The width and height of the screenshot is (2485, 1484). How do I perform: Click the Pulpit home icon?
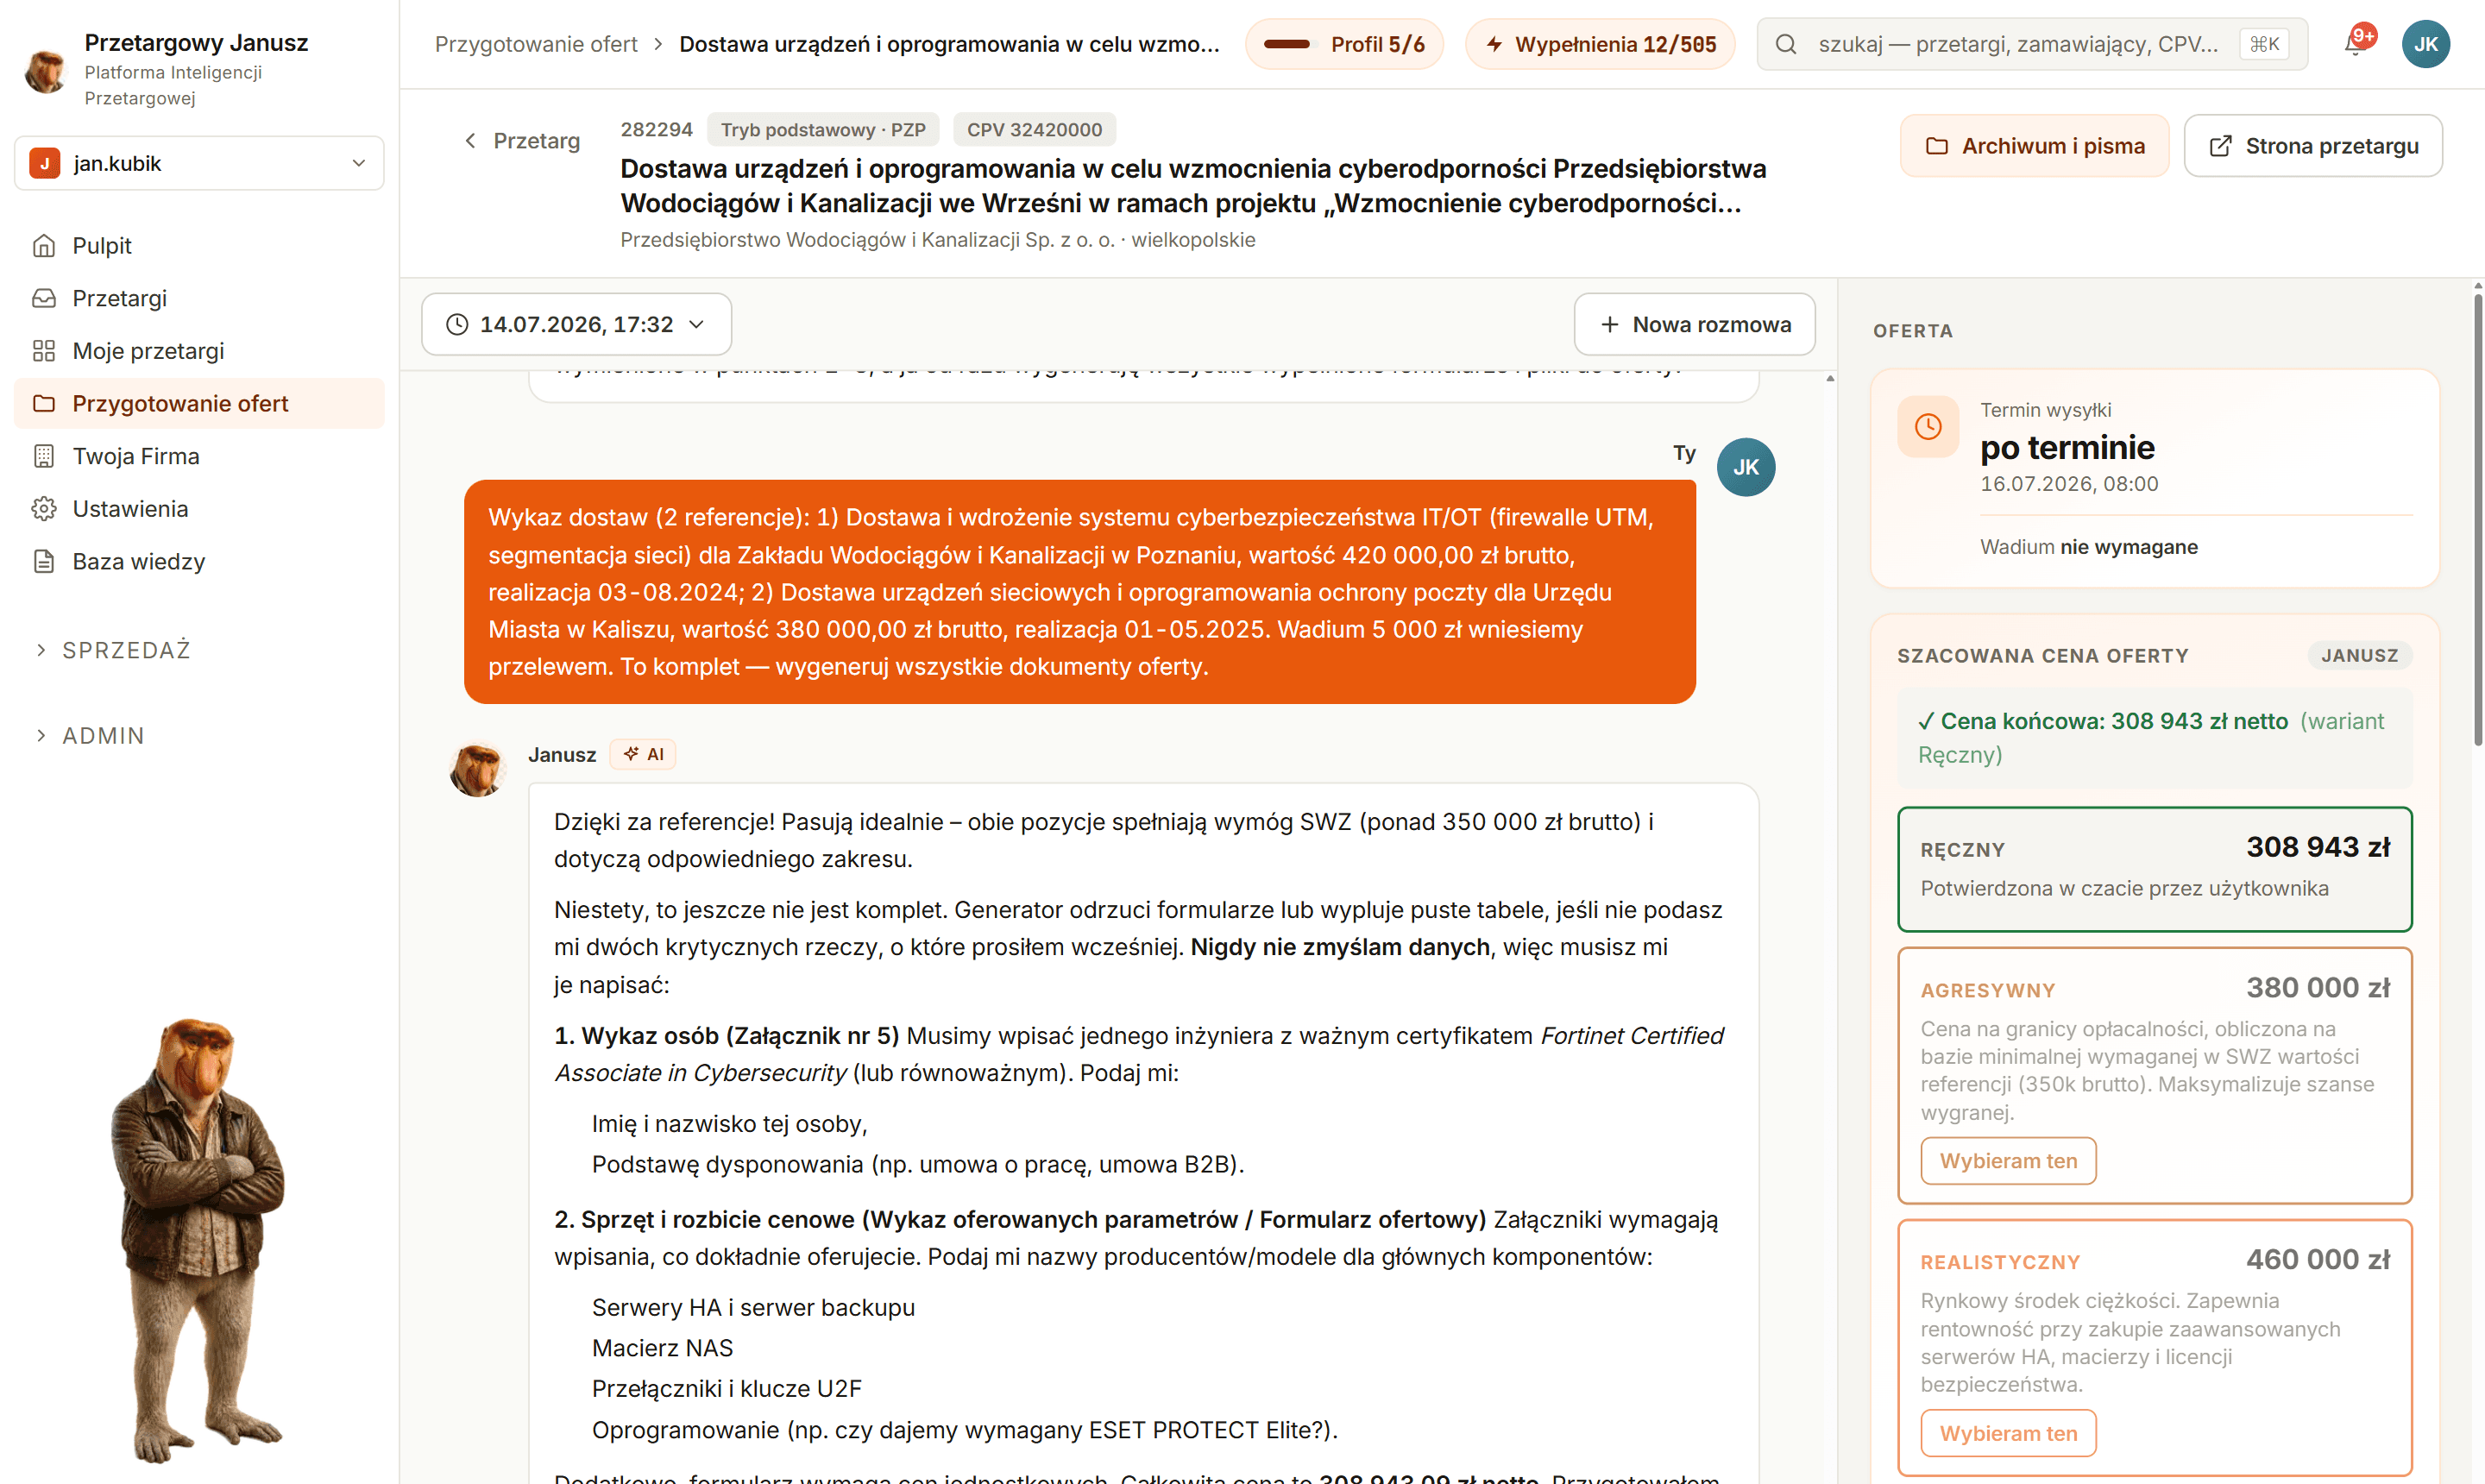44,246
